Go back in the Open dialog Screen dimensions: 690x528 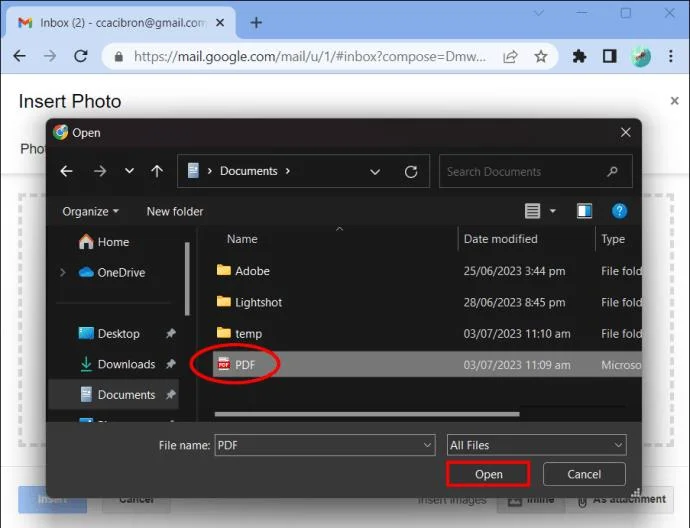pyautogui.click(x=66, y=171)
